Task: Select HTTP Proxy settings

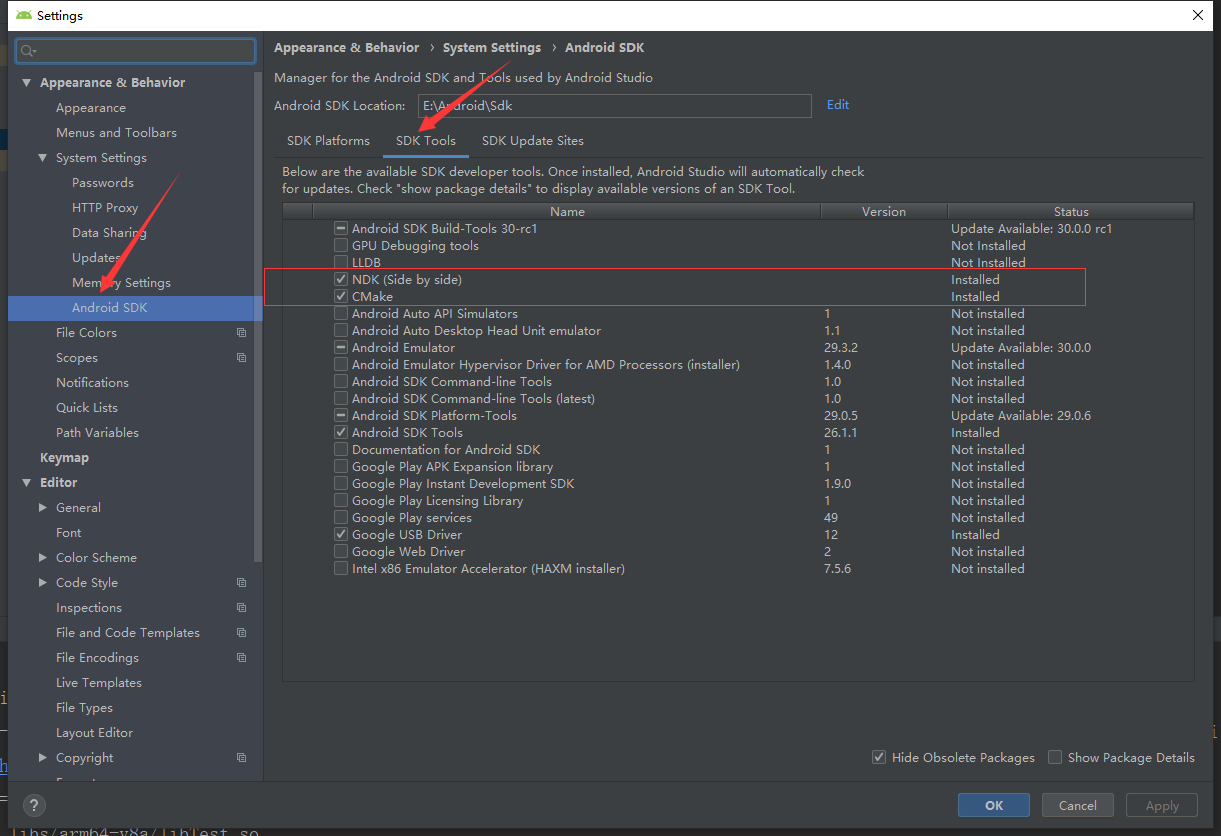Action: [105, 208]
